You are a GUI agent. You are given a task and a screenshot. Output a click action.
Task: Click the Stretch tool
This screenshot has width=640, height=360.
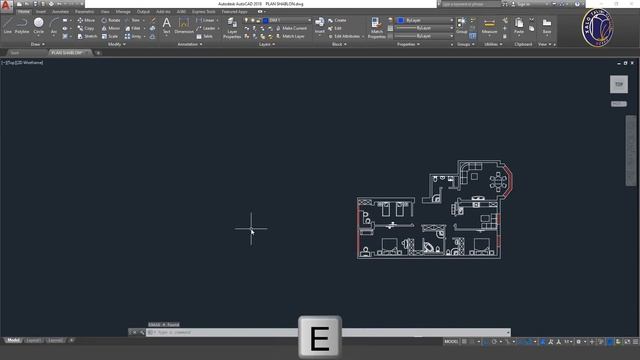[87, 36]
